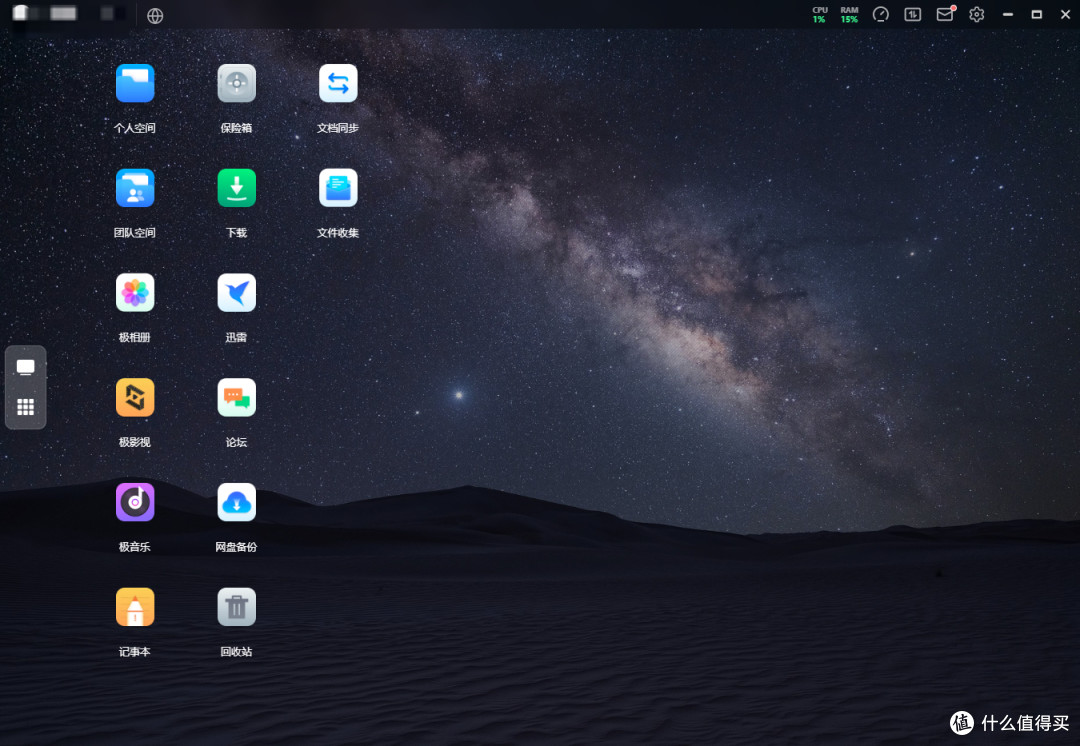
Task: Launch the 文件收集 file collection app
Action: (338, 188)
